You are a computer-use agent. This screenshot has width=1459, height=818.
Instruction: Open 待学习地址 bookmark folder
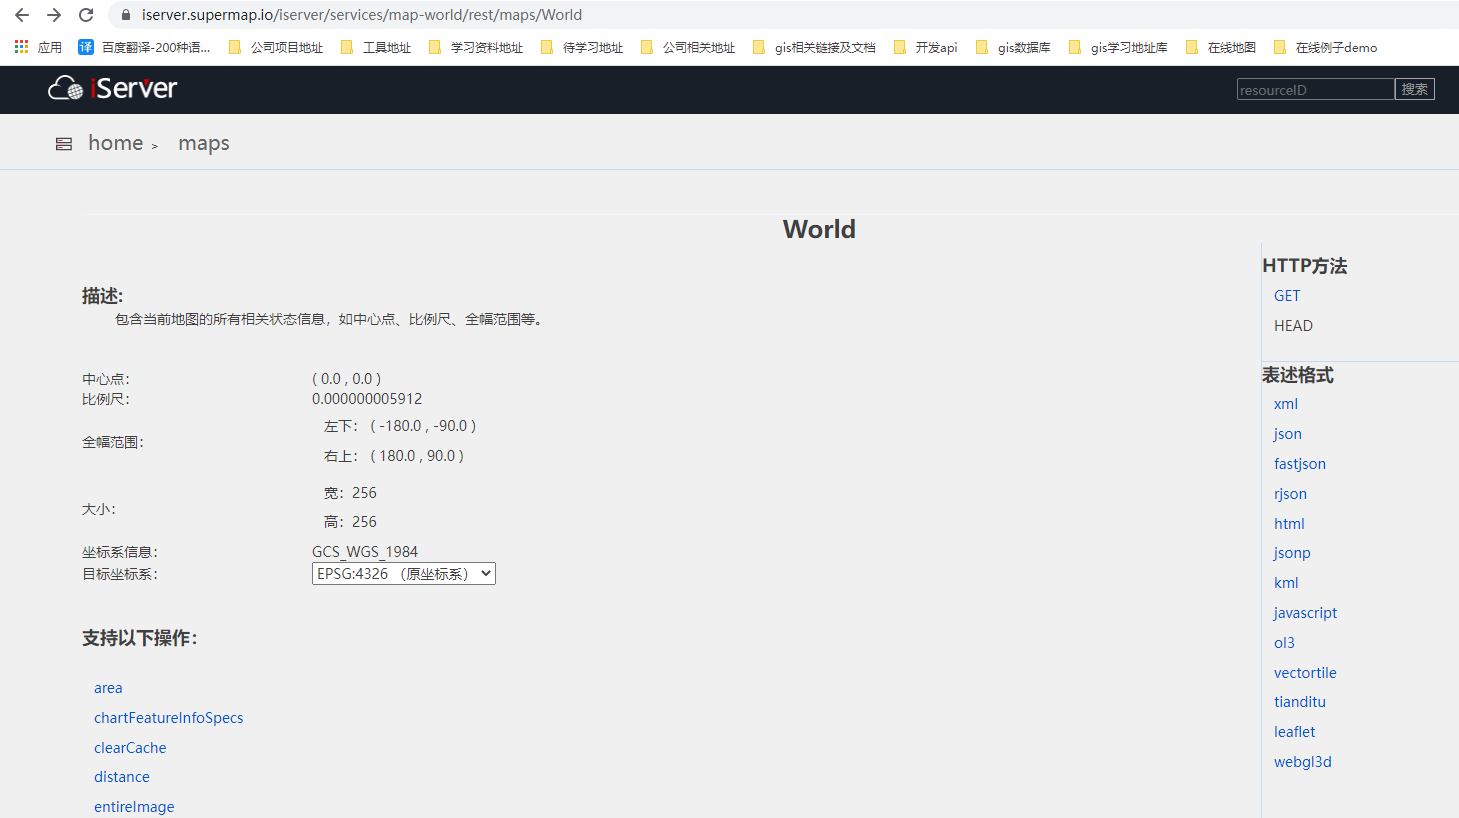(582, 47)
